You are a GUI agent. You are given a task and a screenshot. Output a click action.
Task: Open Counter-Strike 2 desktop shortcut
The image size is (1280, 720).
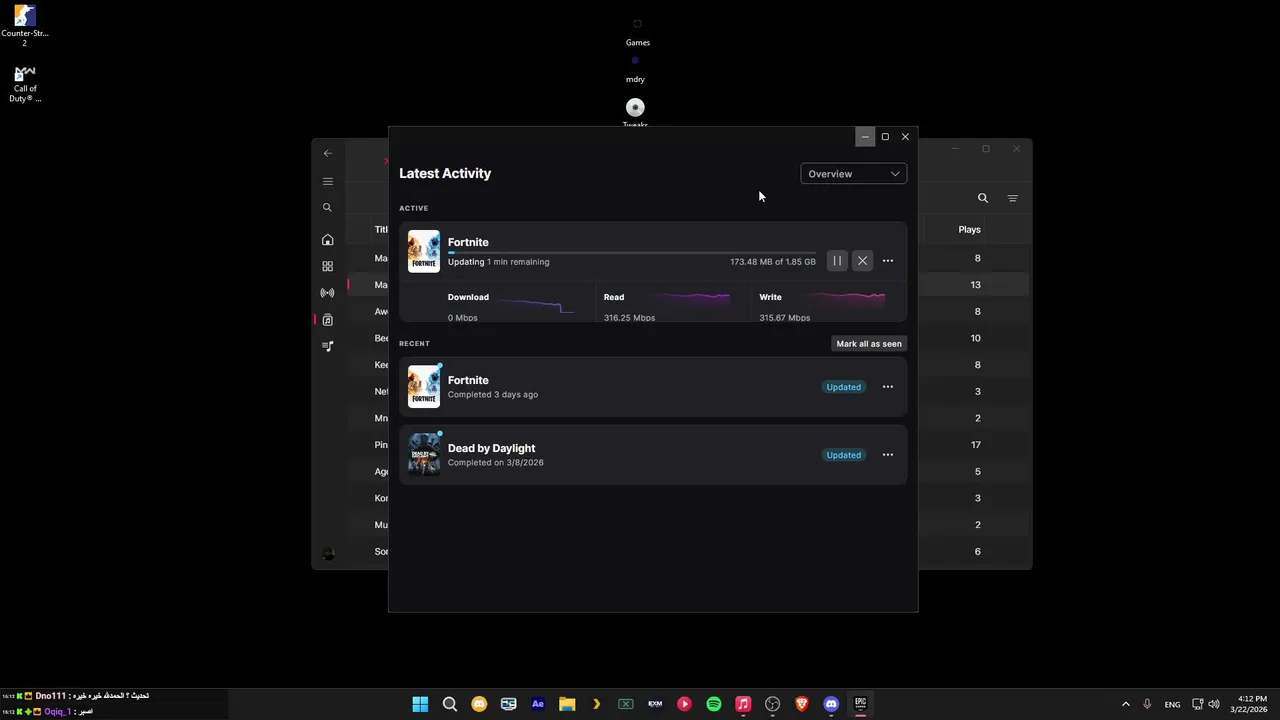(x=25, y=26)
